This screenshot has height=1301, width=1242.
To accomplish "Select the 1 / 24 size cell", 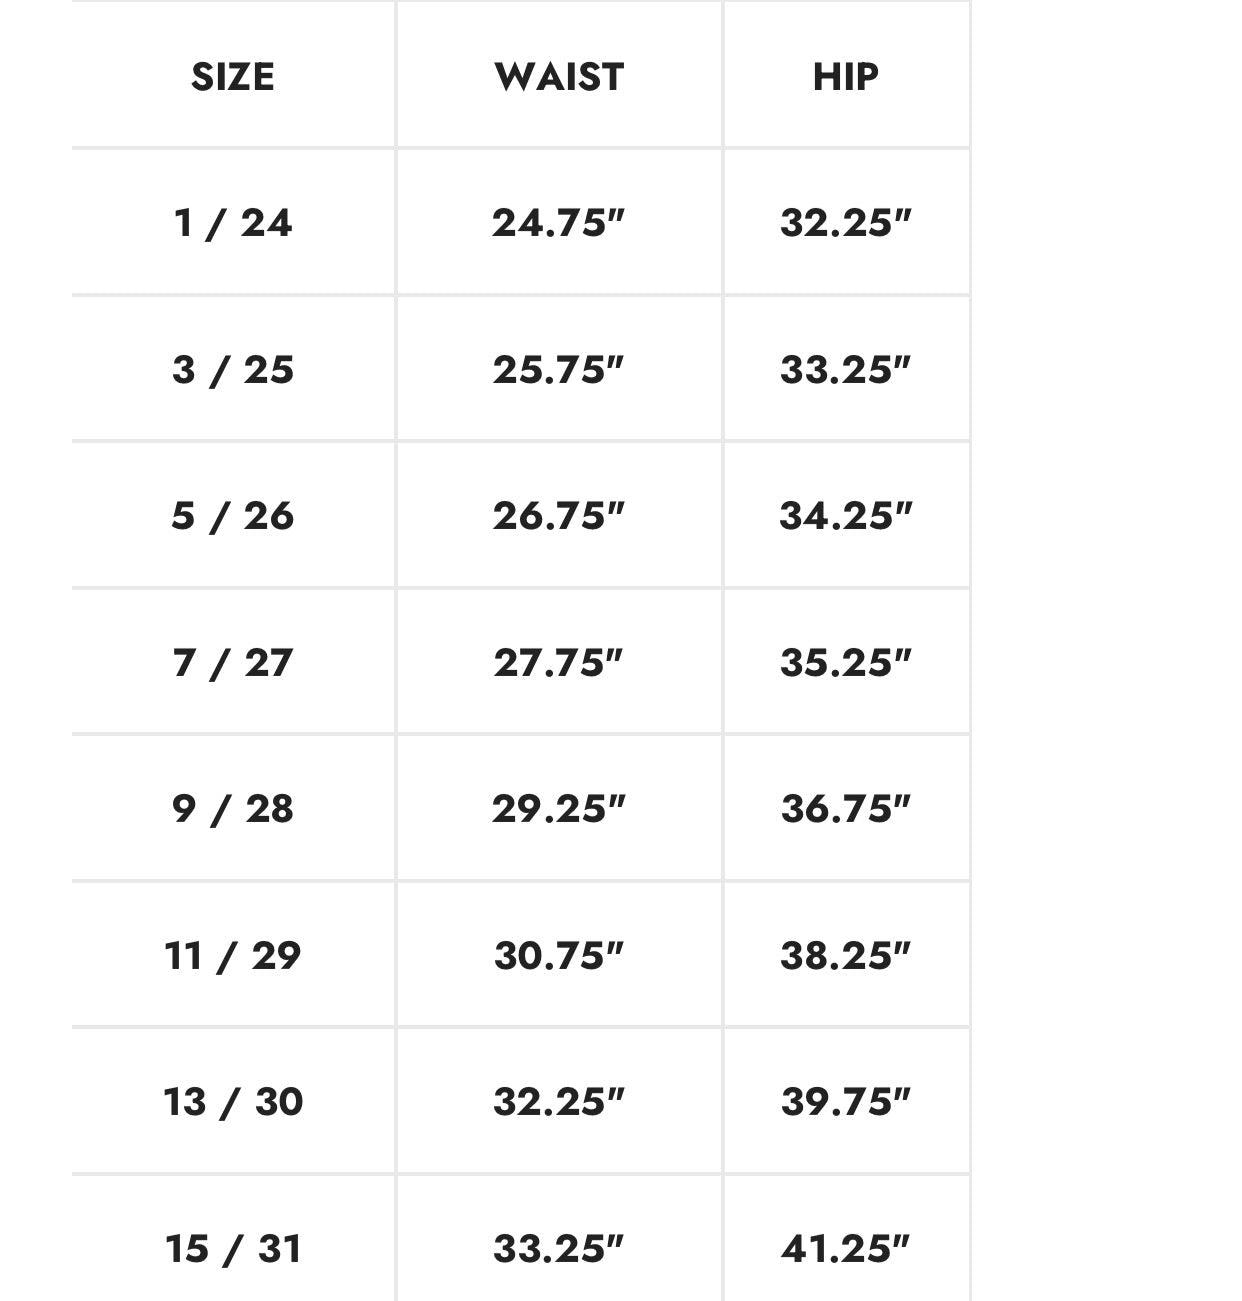I will coord(233,222).
